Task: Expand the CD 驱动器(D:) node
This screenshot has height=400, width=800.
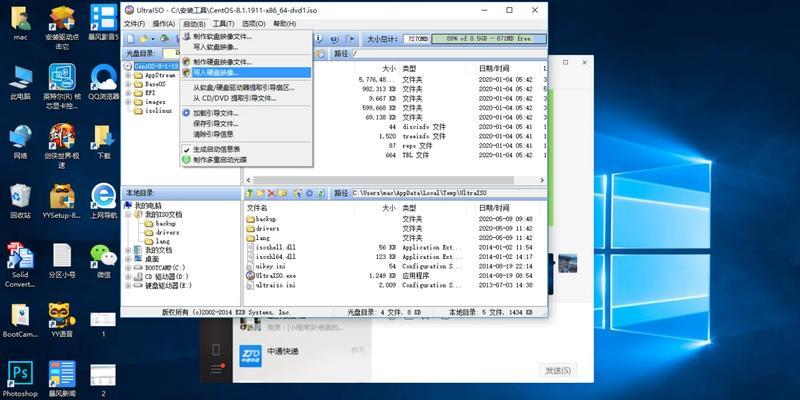Action: tap(128, 277)
